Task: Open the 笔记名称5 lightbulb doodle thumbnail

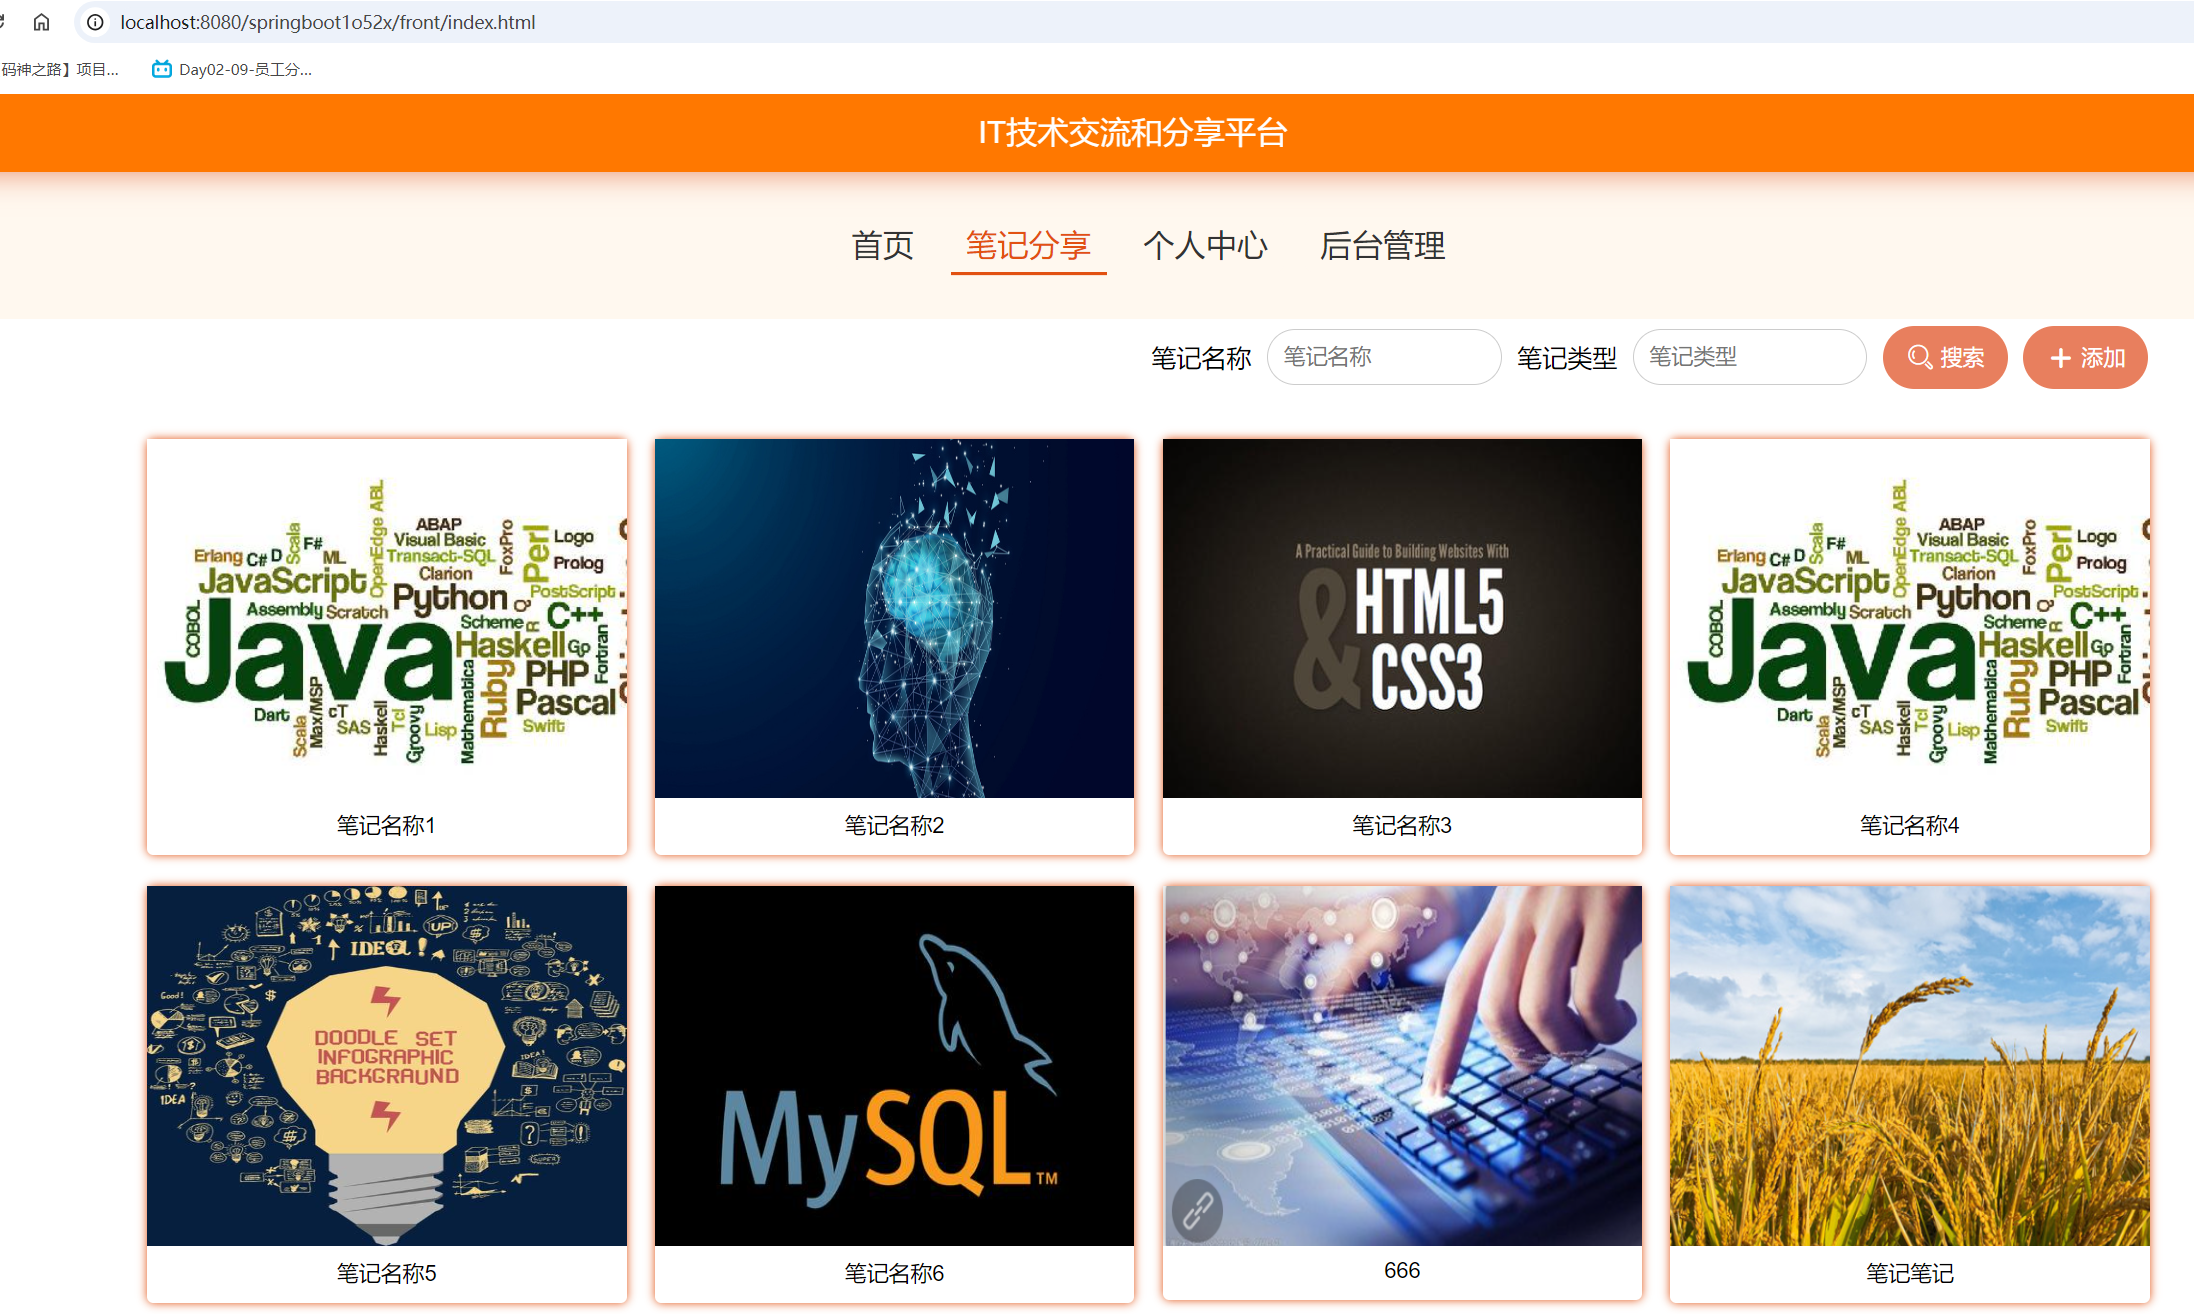Action: pyautogui.click(x=387, y=1065)
